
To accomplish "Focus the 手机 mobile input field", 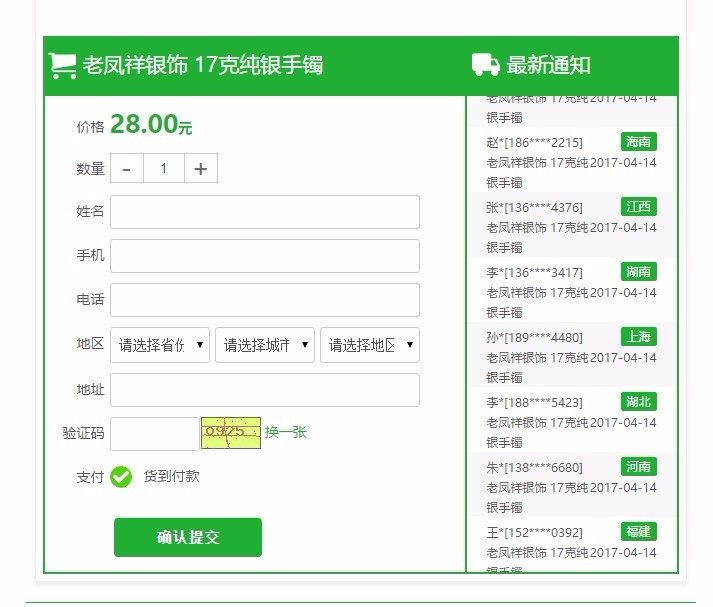I will click(x=265, y=256).
